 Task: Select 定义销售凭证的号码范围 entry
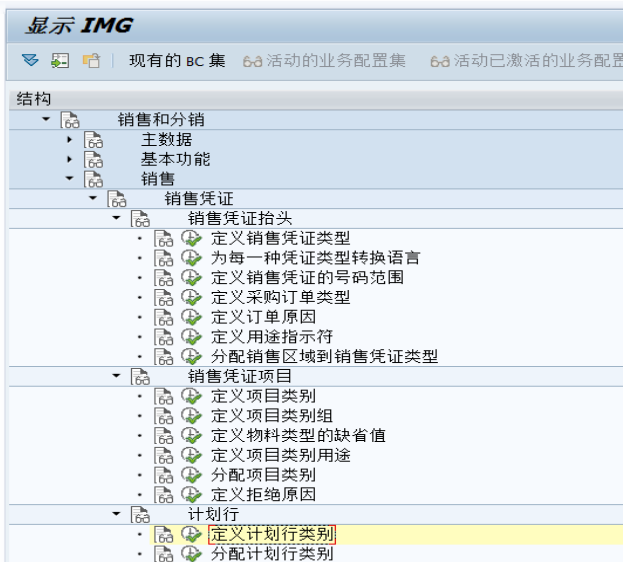[307, 277]
